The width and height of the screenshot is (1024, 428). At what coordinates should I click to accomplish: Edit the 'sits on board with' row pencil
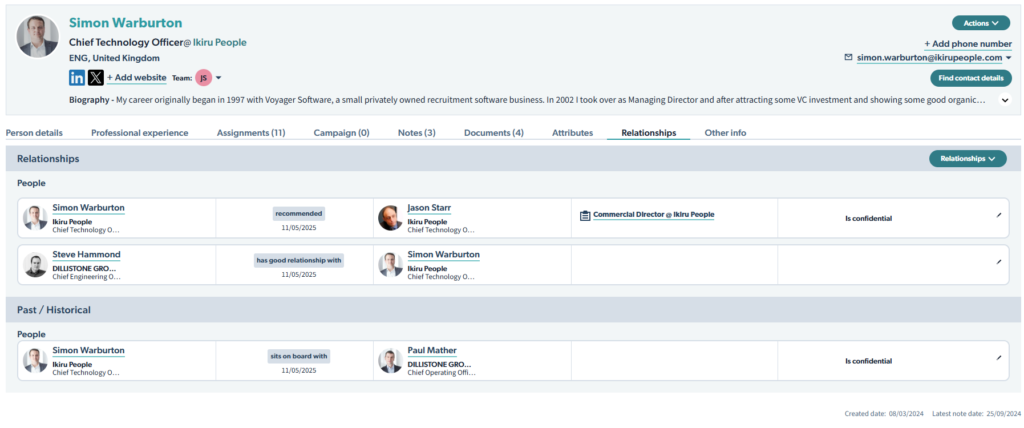point(999,357)
